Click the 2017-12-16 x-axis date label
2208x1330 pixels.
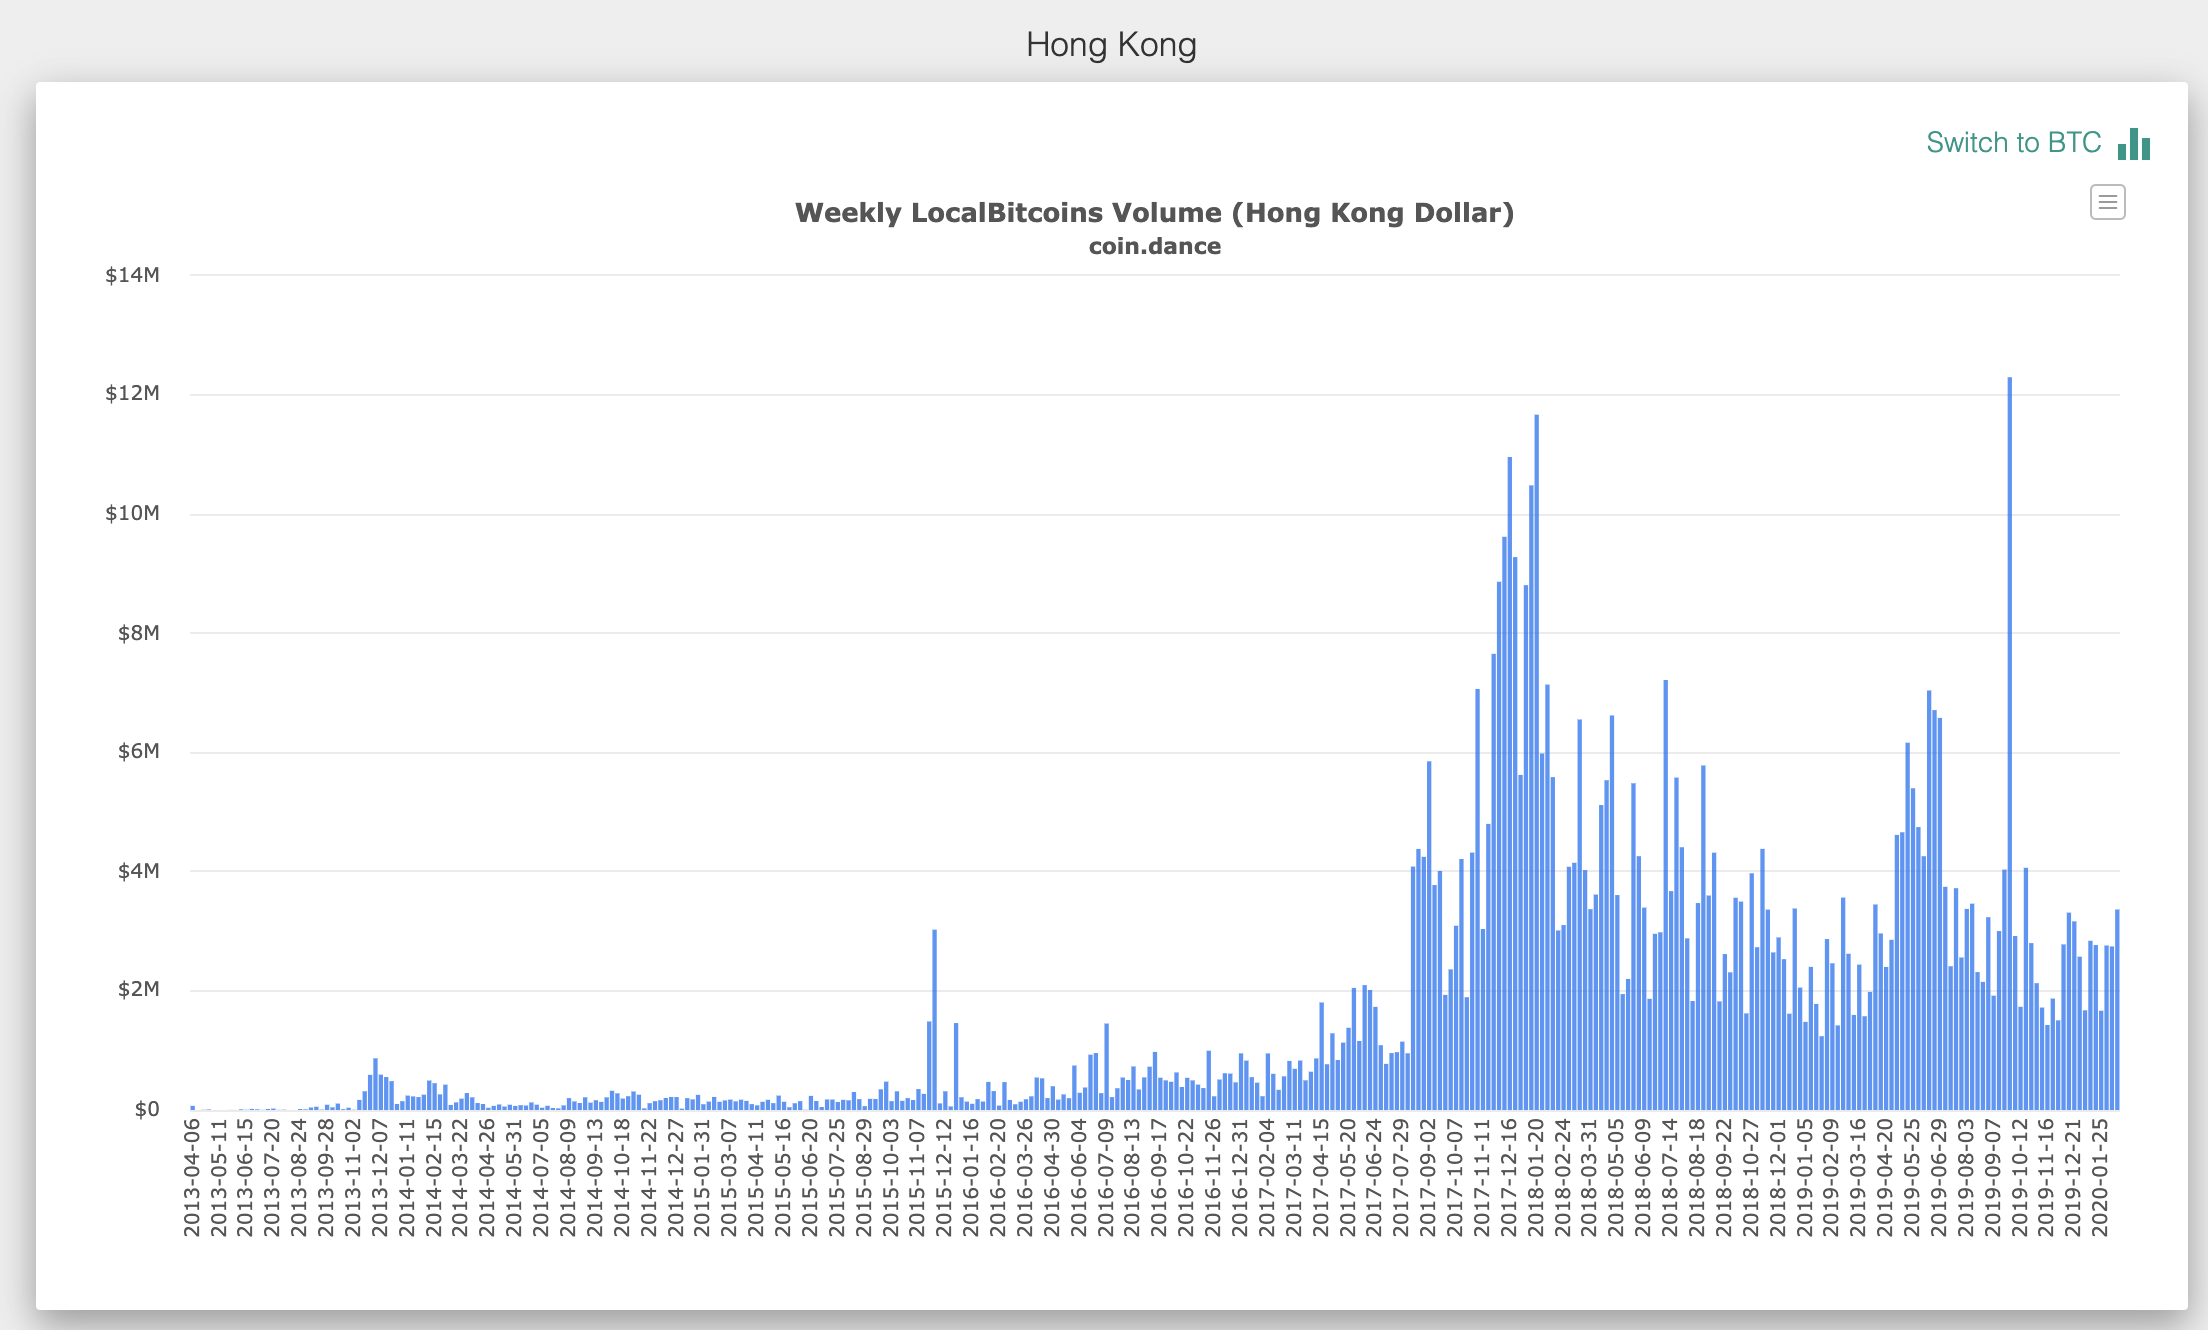coord(1509,1178)
